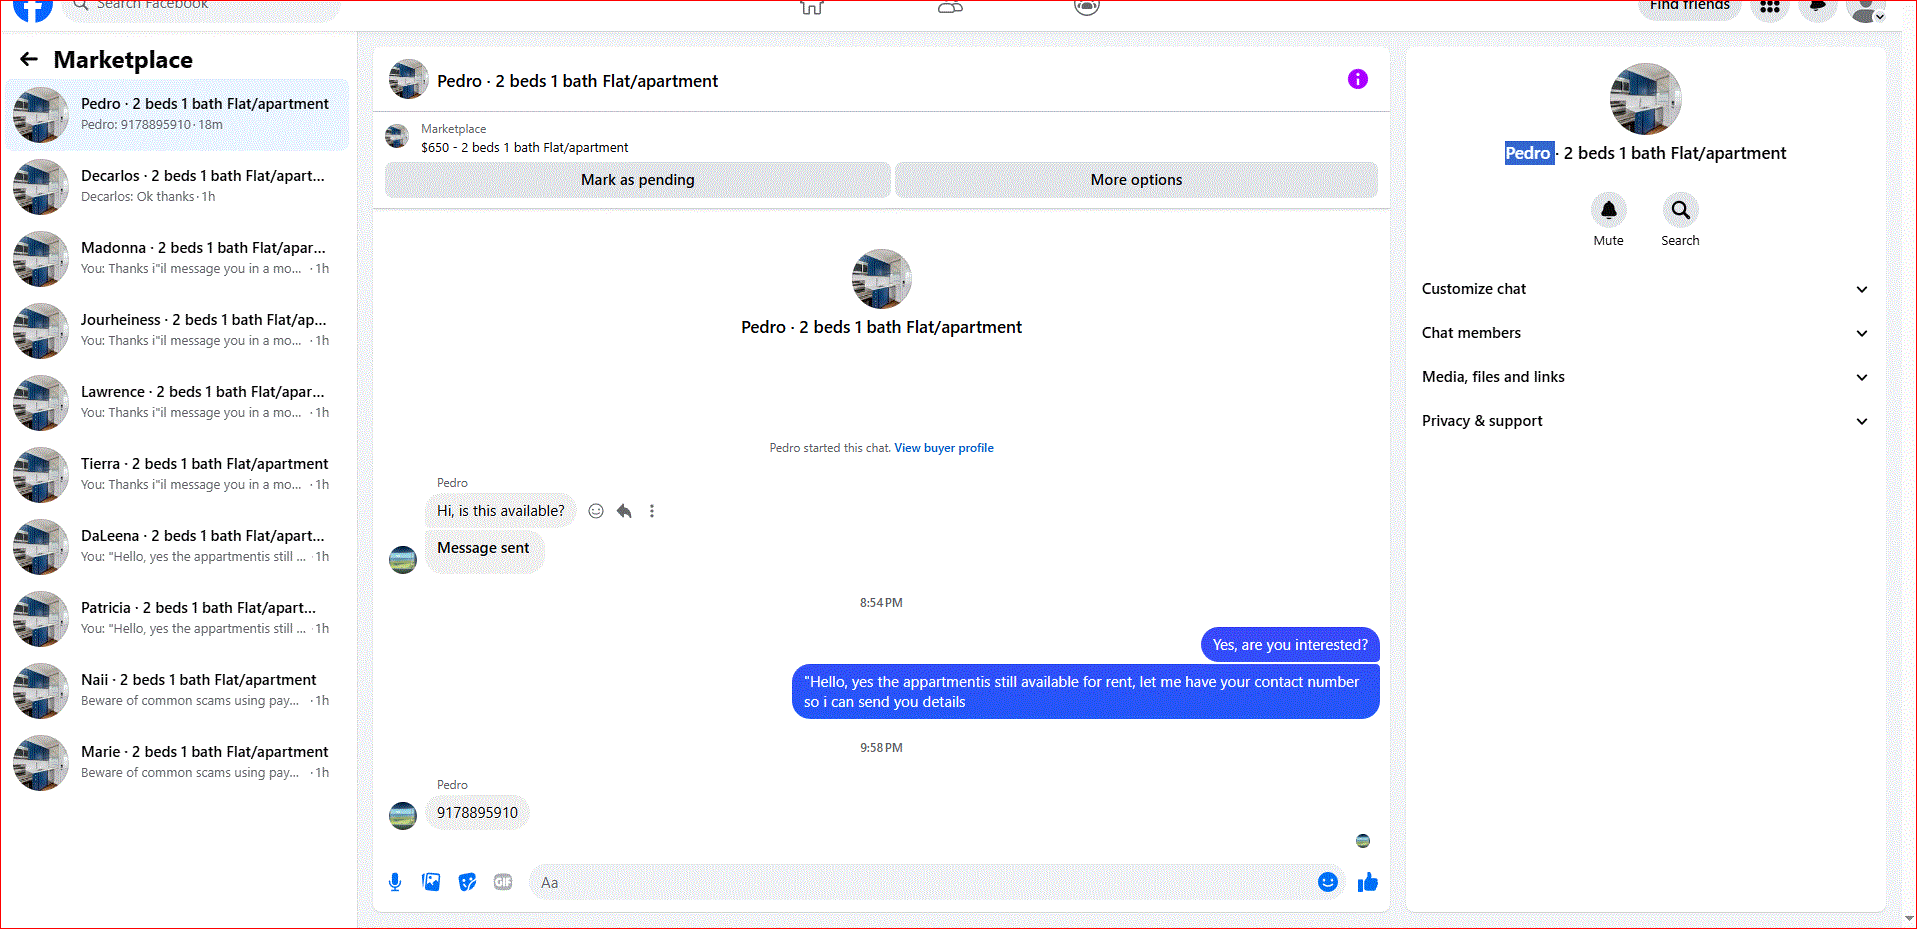Viewport: 1917px width, 929px height.
Task: Click More options button
Action: pyautogui.click(x=1136, y=180)
